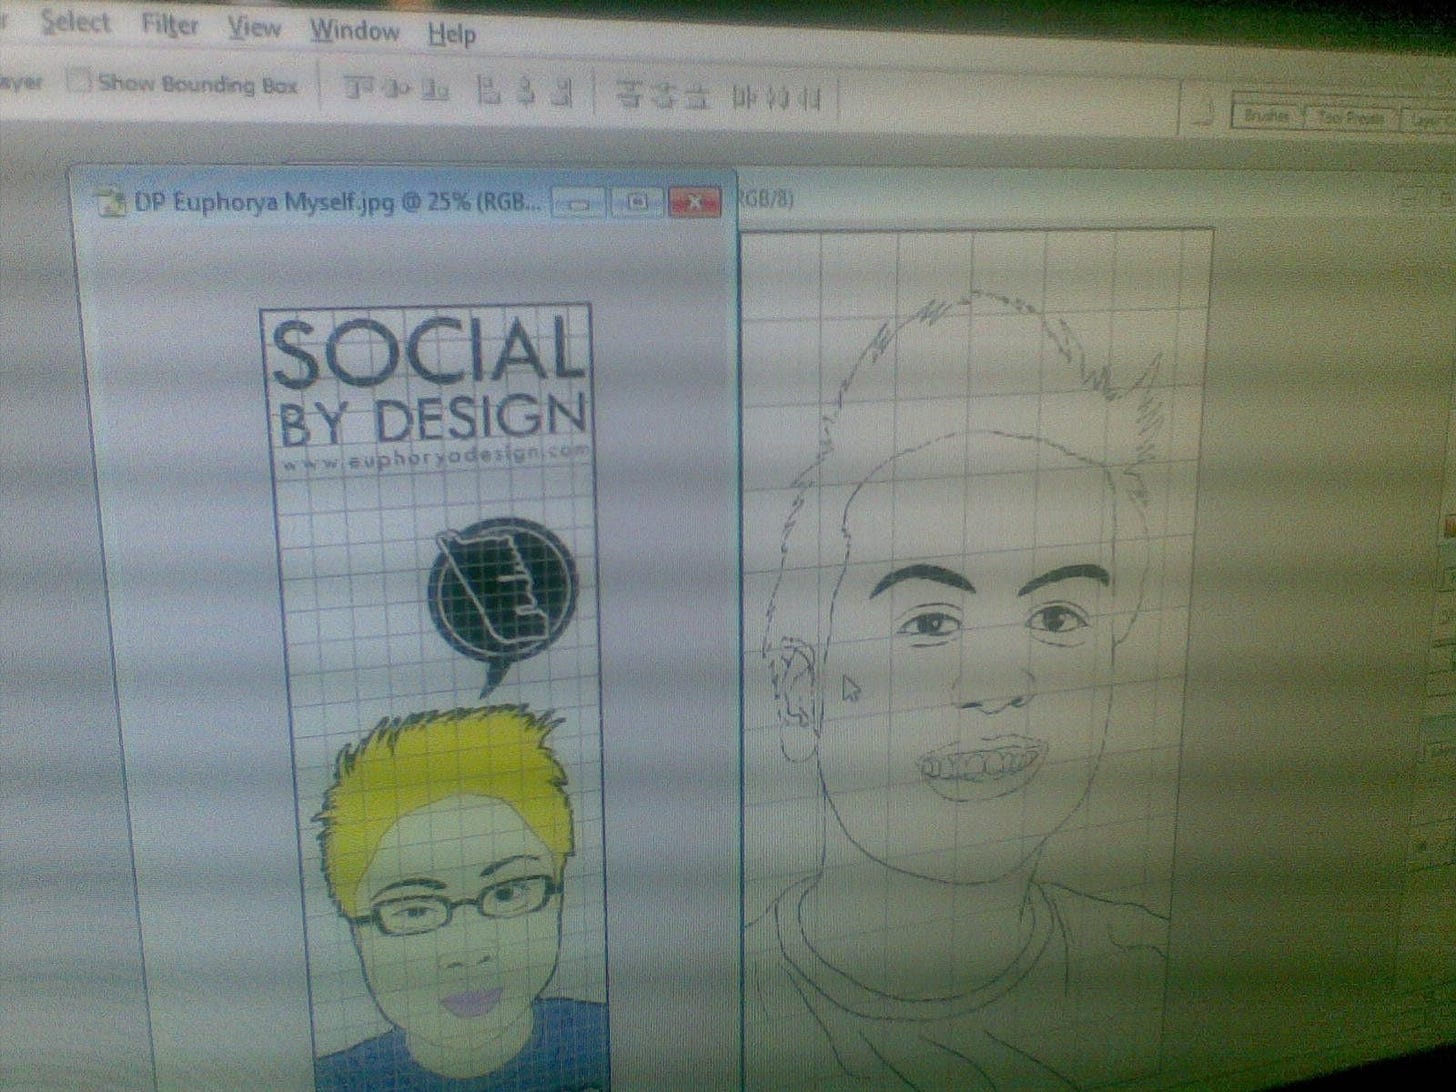Maximize the DP Euphorya Myself.jpg window

[636, 202]
